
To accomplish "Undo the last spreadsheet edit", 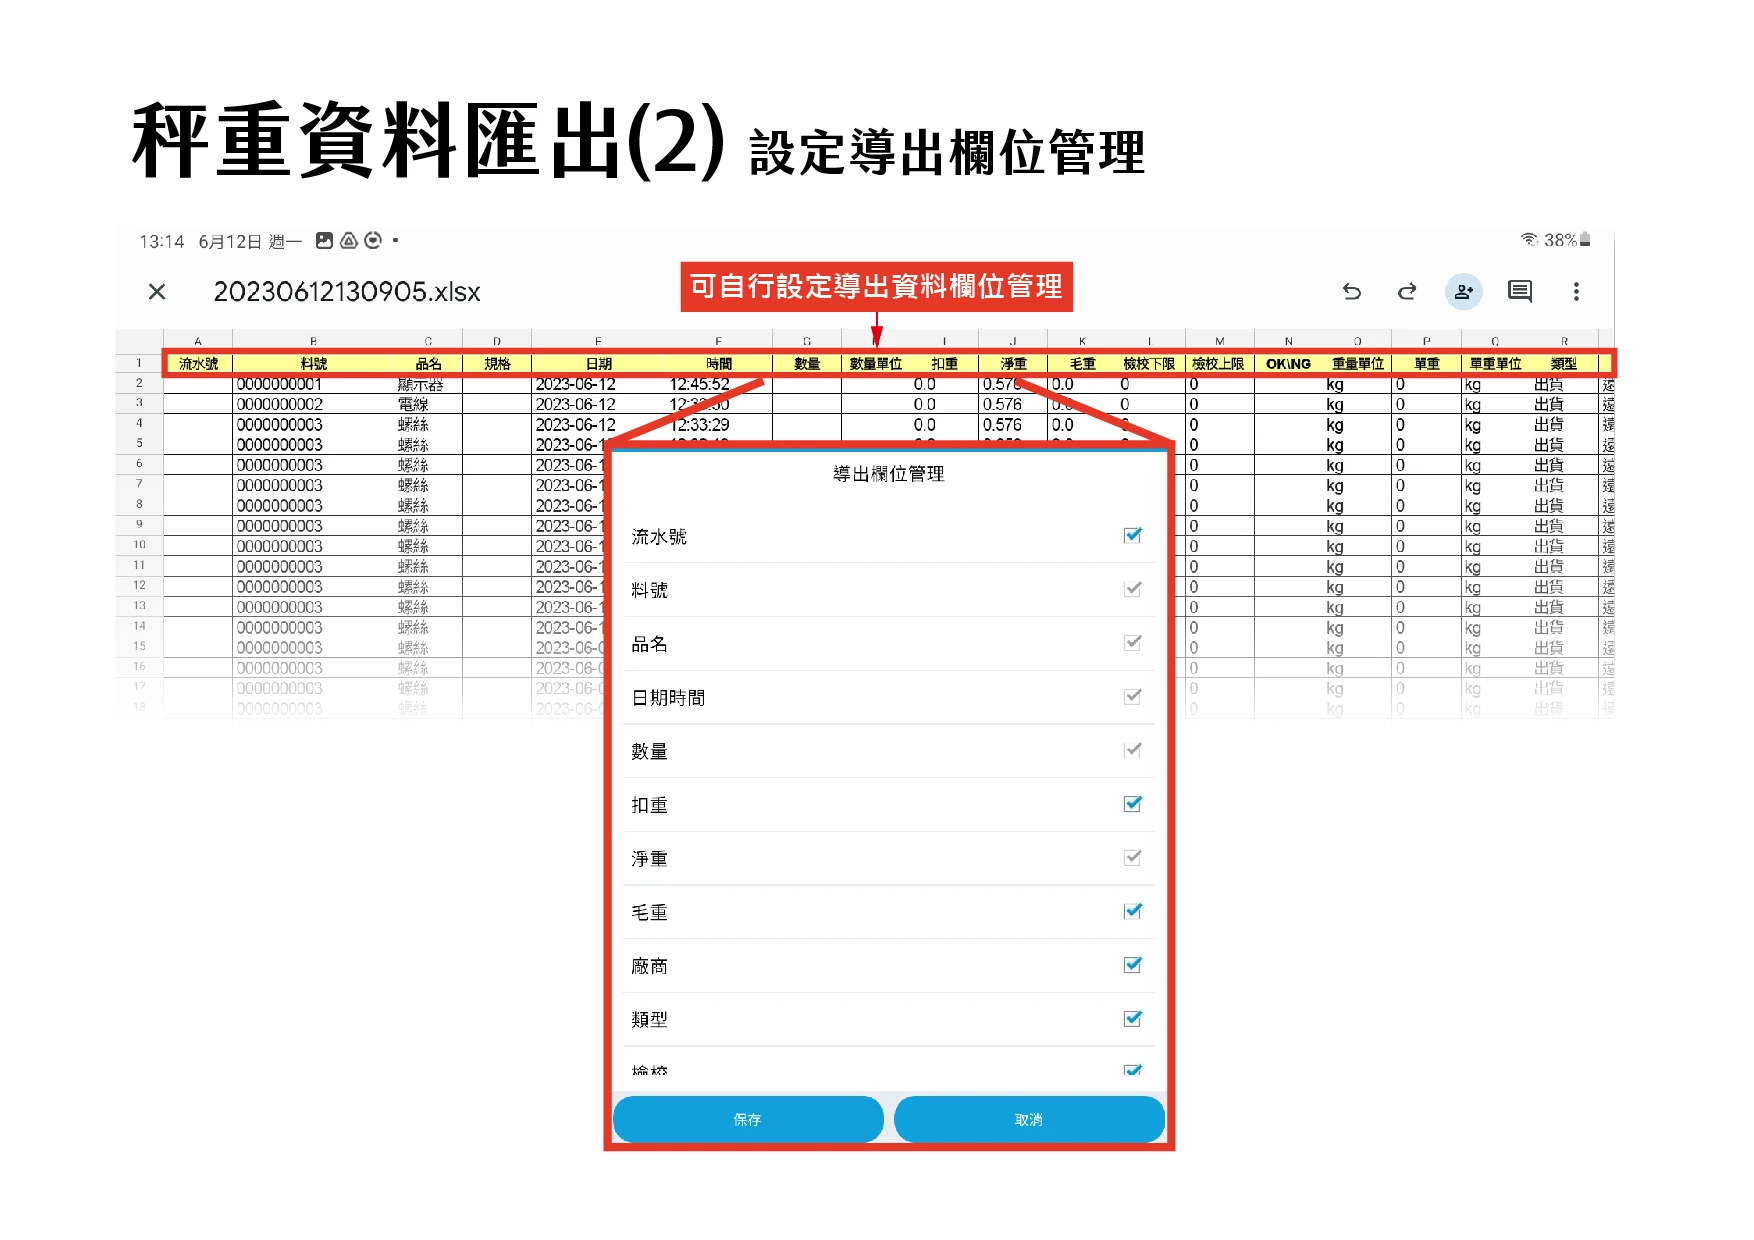I will [x=1351, y=291].
